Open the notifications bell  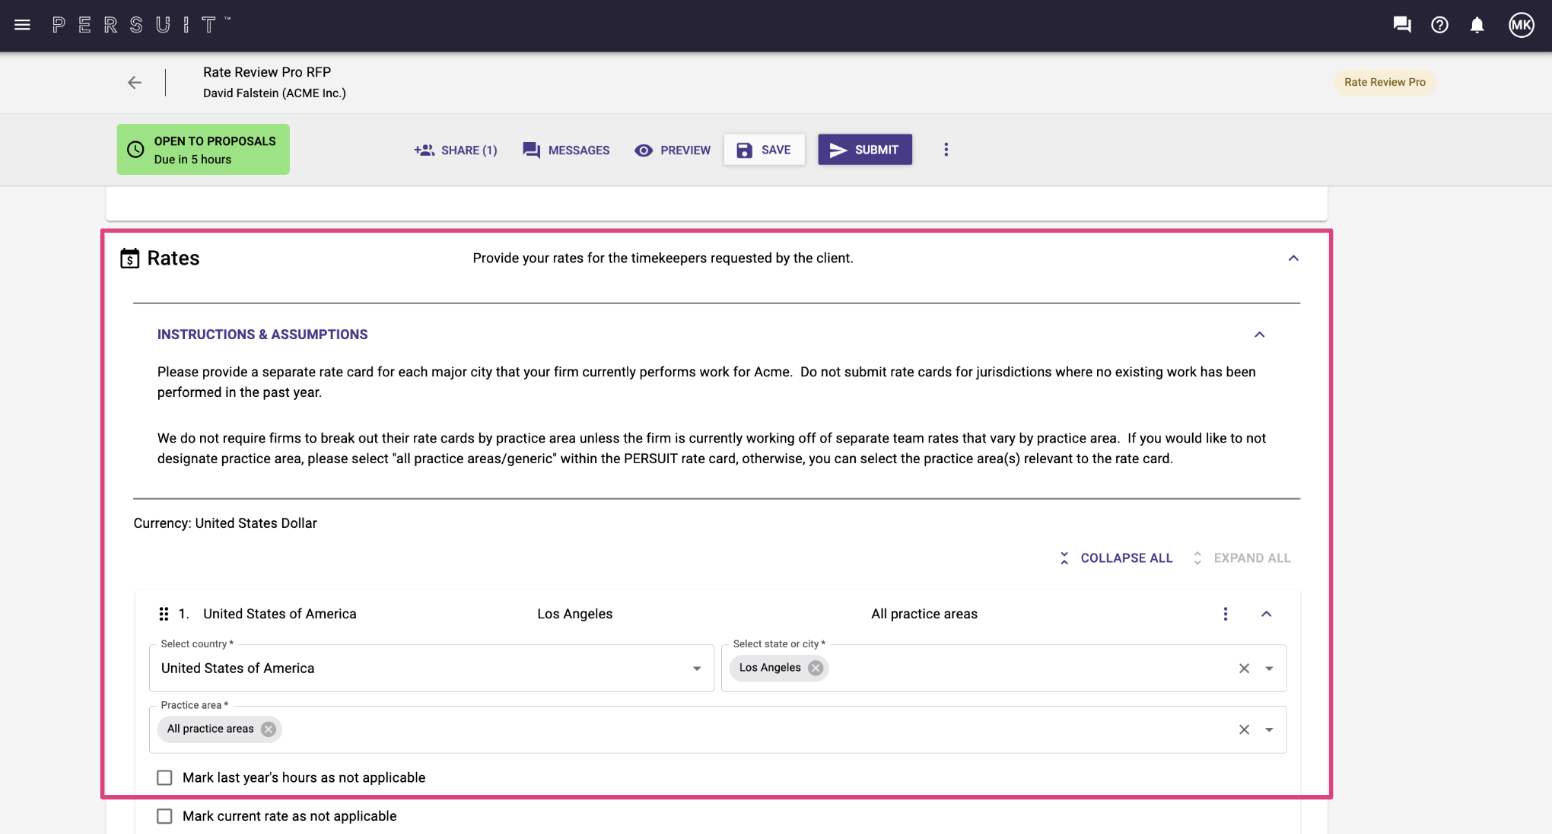[1477, 25]
